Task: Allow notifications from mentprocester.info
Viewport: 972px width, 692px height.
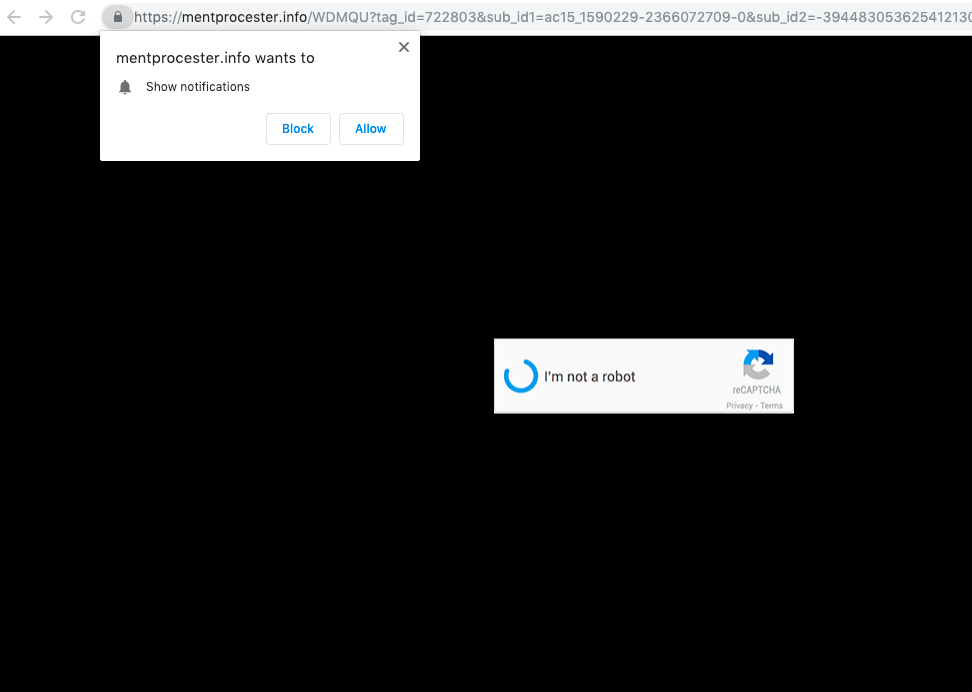Action: coord(371,129)
